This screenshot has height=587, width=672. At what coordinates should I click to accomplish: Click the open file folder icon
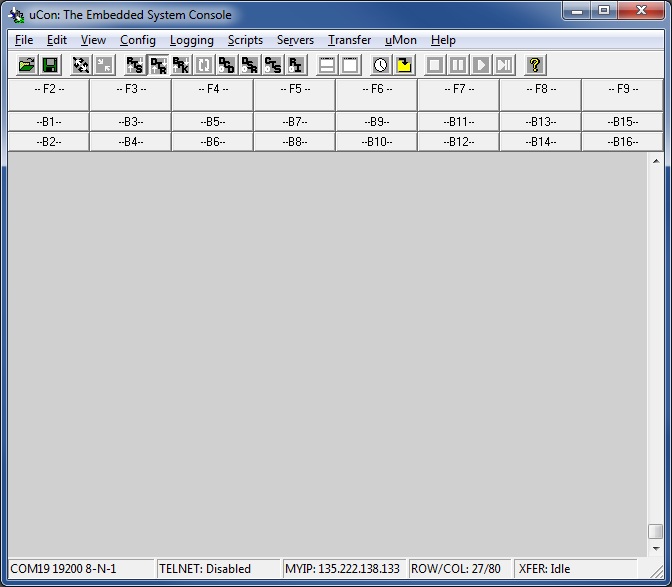coord(27,65)
